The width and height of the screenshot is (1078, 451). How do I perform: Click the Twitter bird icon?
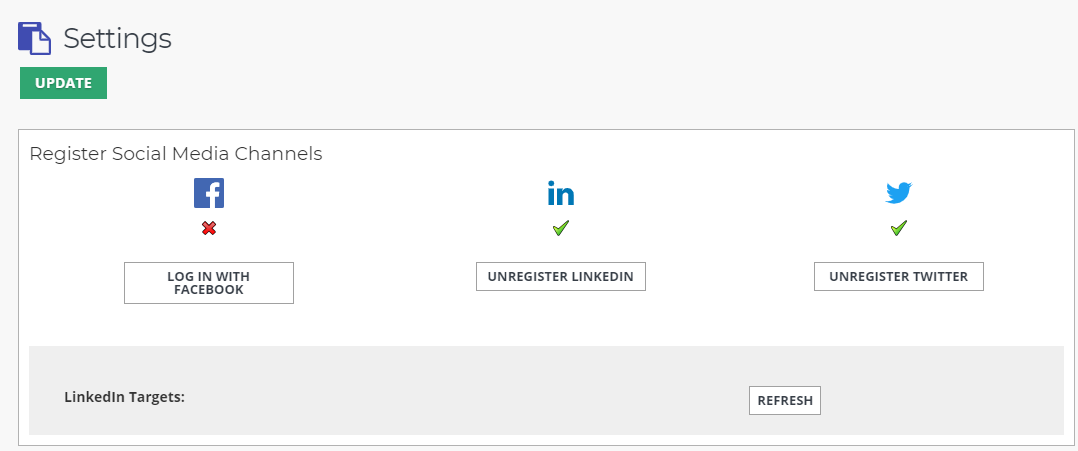(x=899, y=193)
